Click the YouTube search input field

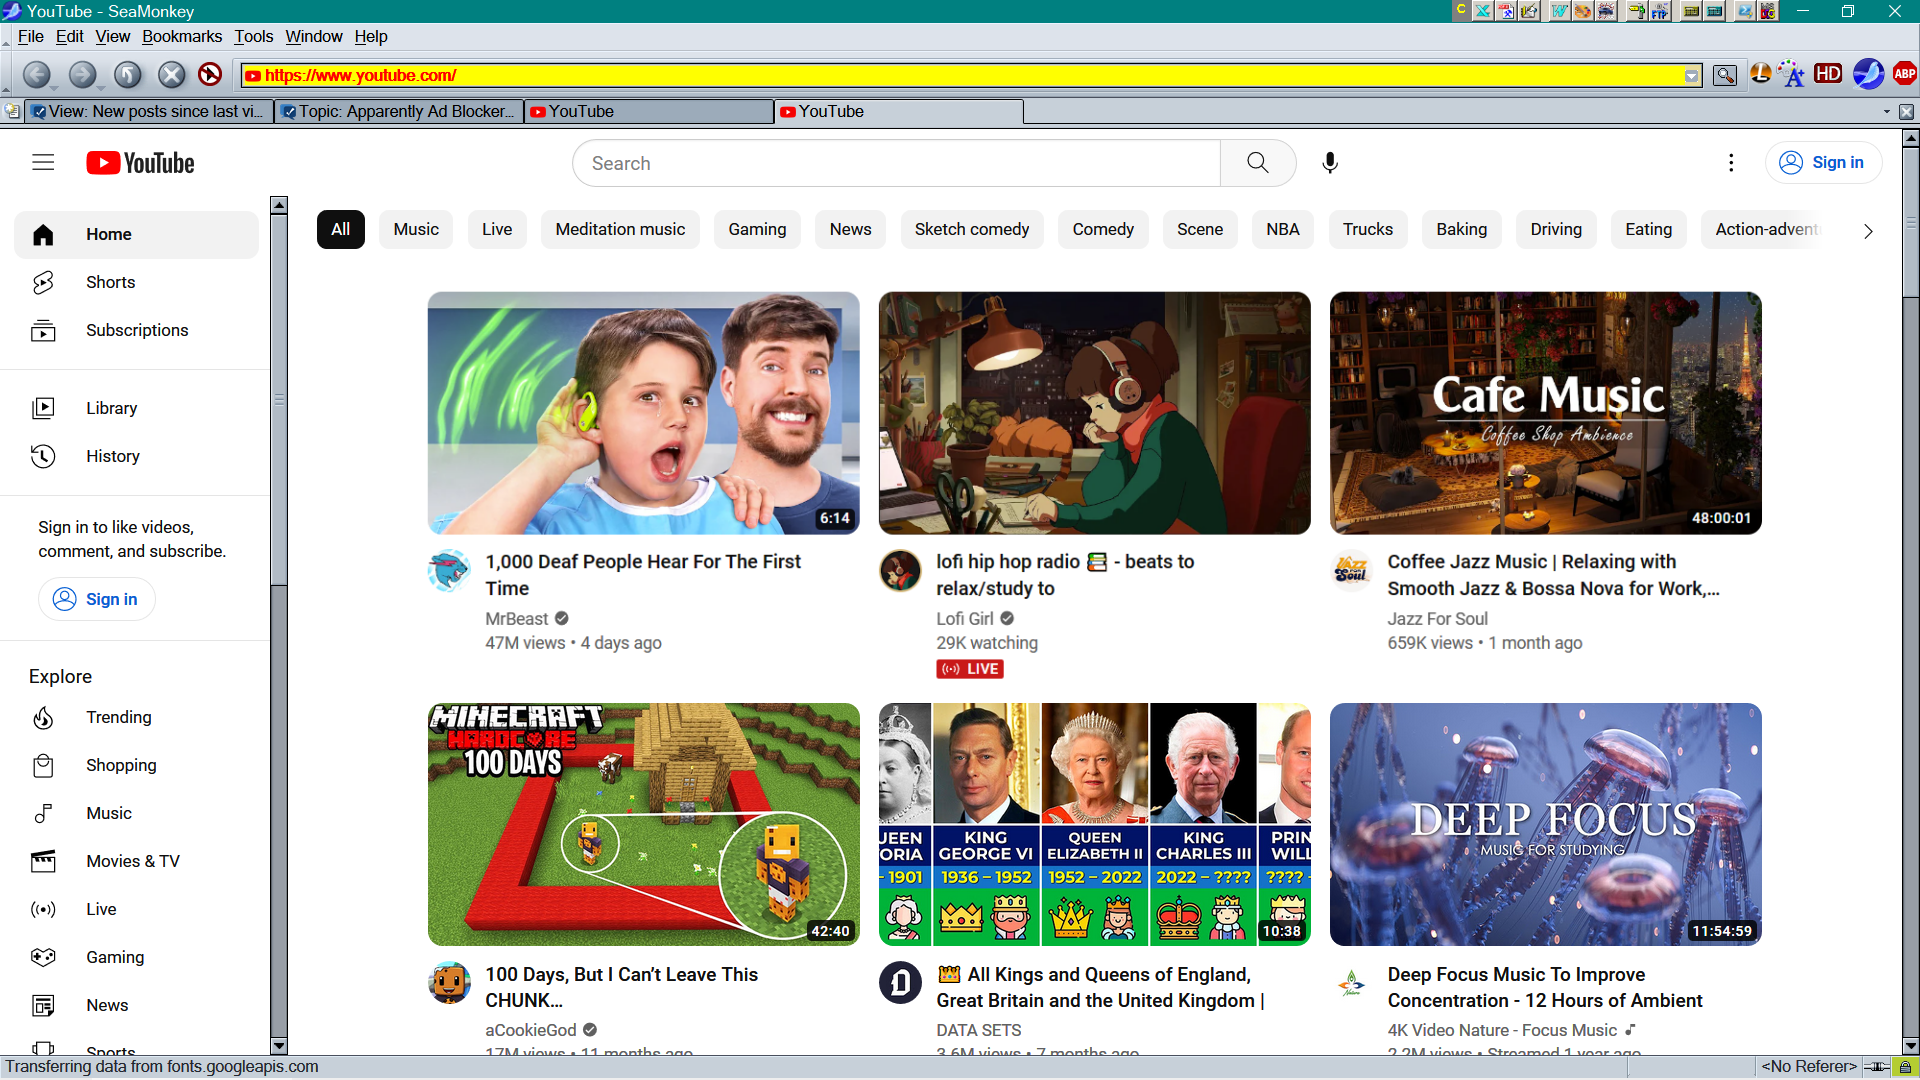(x=897, y=163)
